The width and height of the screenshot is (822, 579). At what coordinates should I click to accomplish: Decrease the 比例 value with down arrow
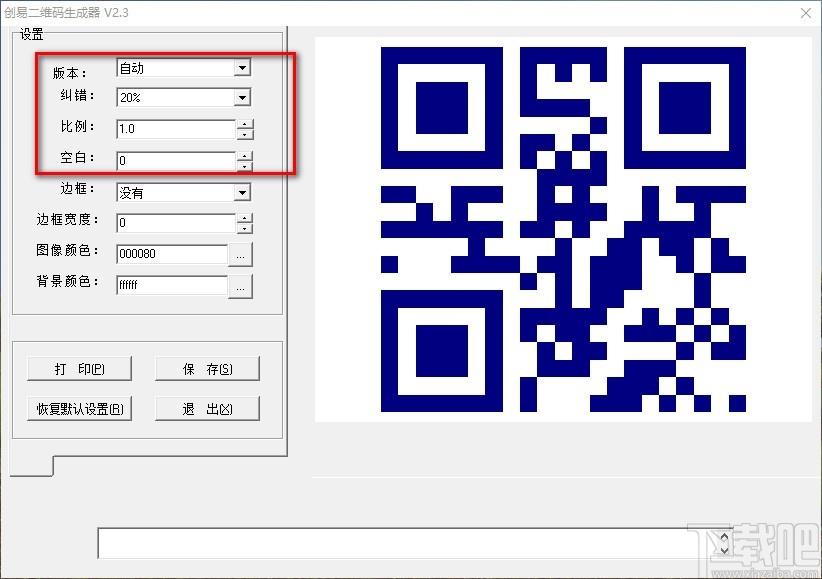click(x=245, y=134)
